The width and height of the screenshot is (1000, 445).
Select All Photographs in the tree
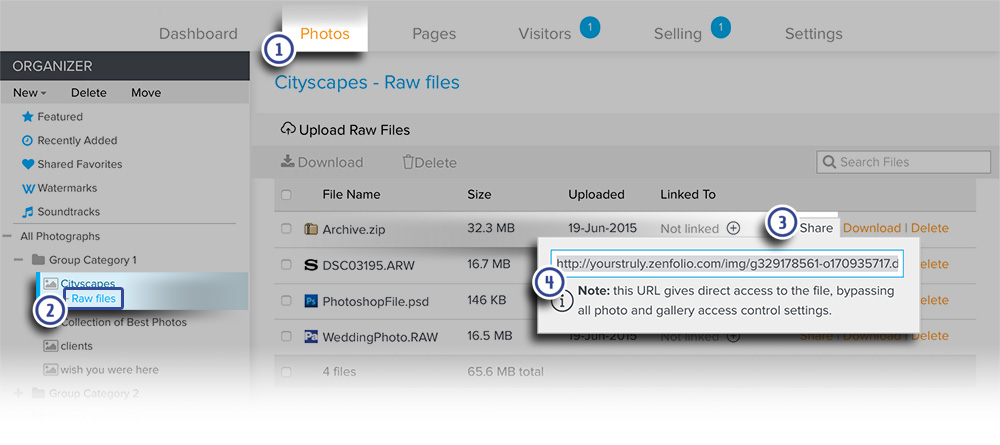point(60,236)
